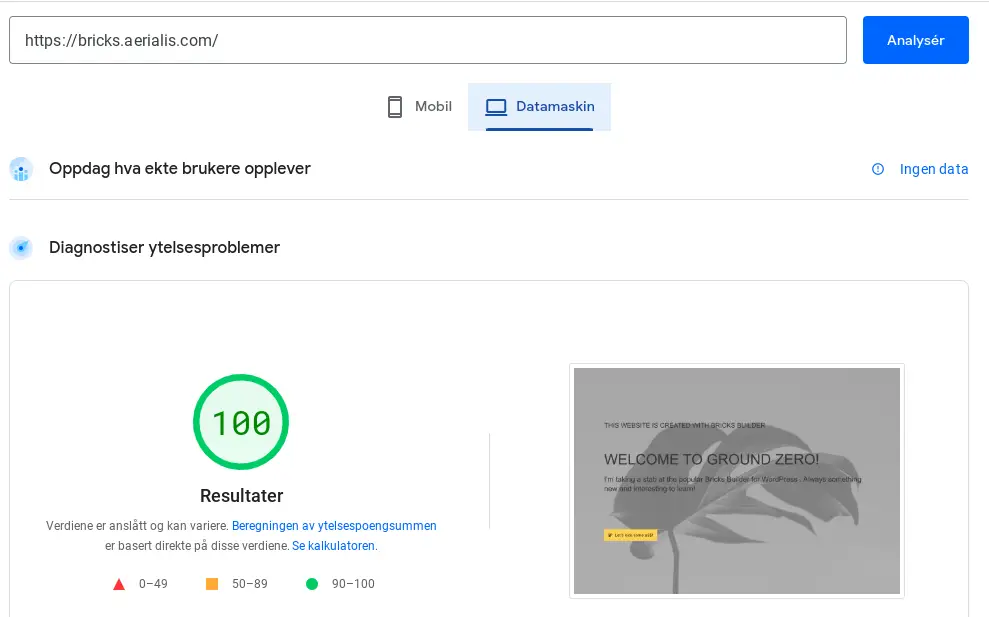Click the Diagnostiser ytelsesproblemer section icon
Image resolution: width=989 pixels, height=617 pixels.
coord(21,248)
